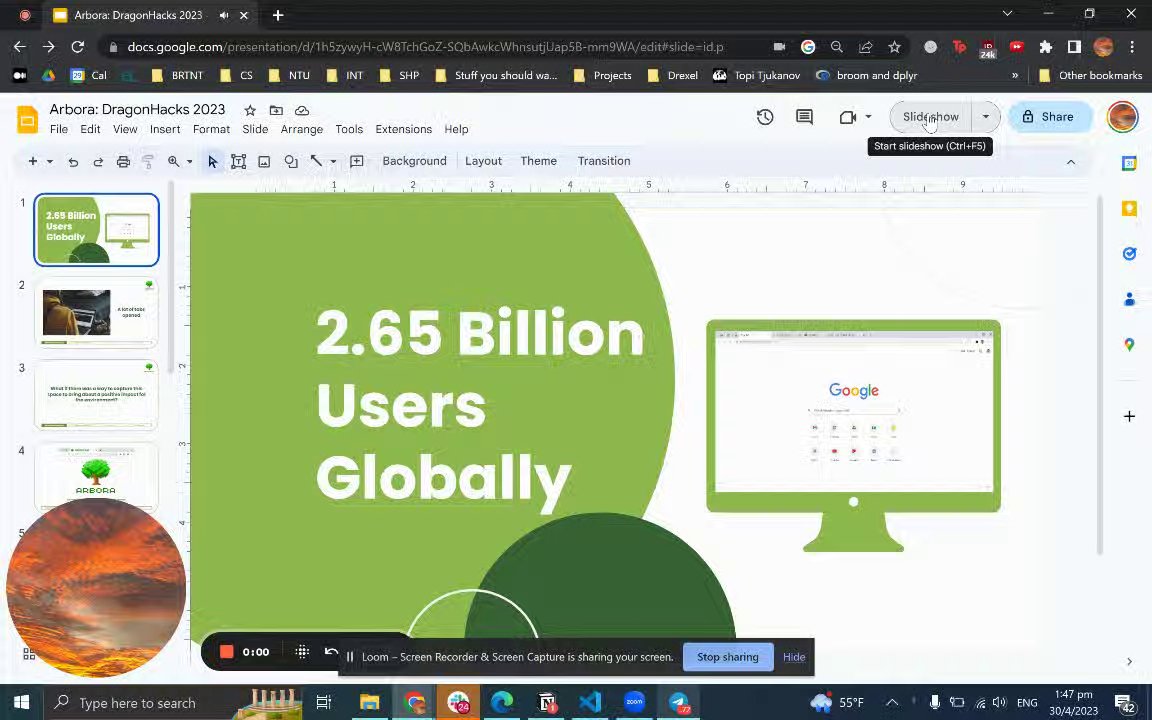Open line type dropdown arrow
Viewport: 1152px width, 720px height.
point(333,162)
